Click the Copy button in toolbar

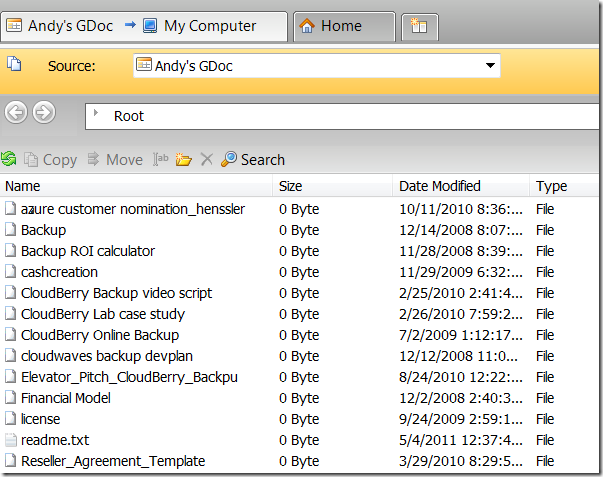(50, 159)
